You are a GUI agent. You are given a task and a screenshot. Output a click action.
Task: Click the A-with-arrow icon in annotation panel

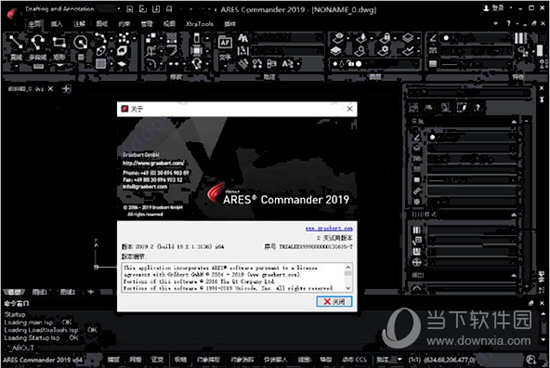tap(287, 63)
